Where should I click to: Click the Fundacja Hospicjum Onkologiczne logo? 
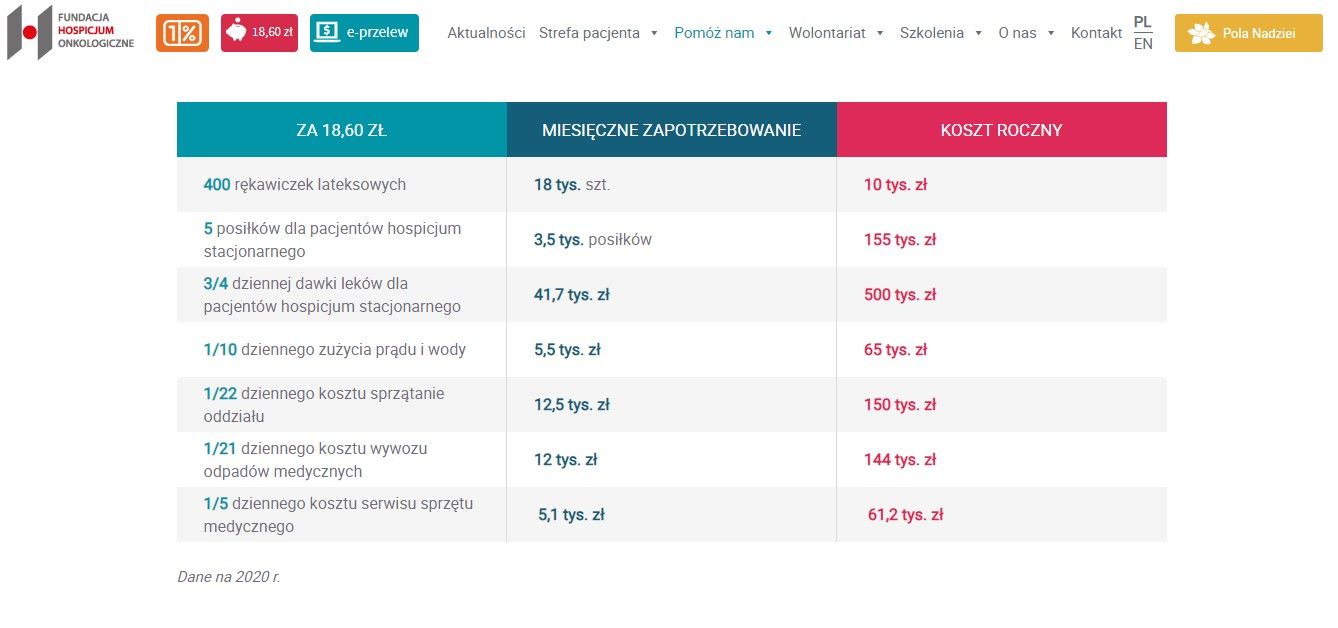pos(70,32)
